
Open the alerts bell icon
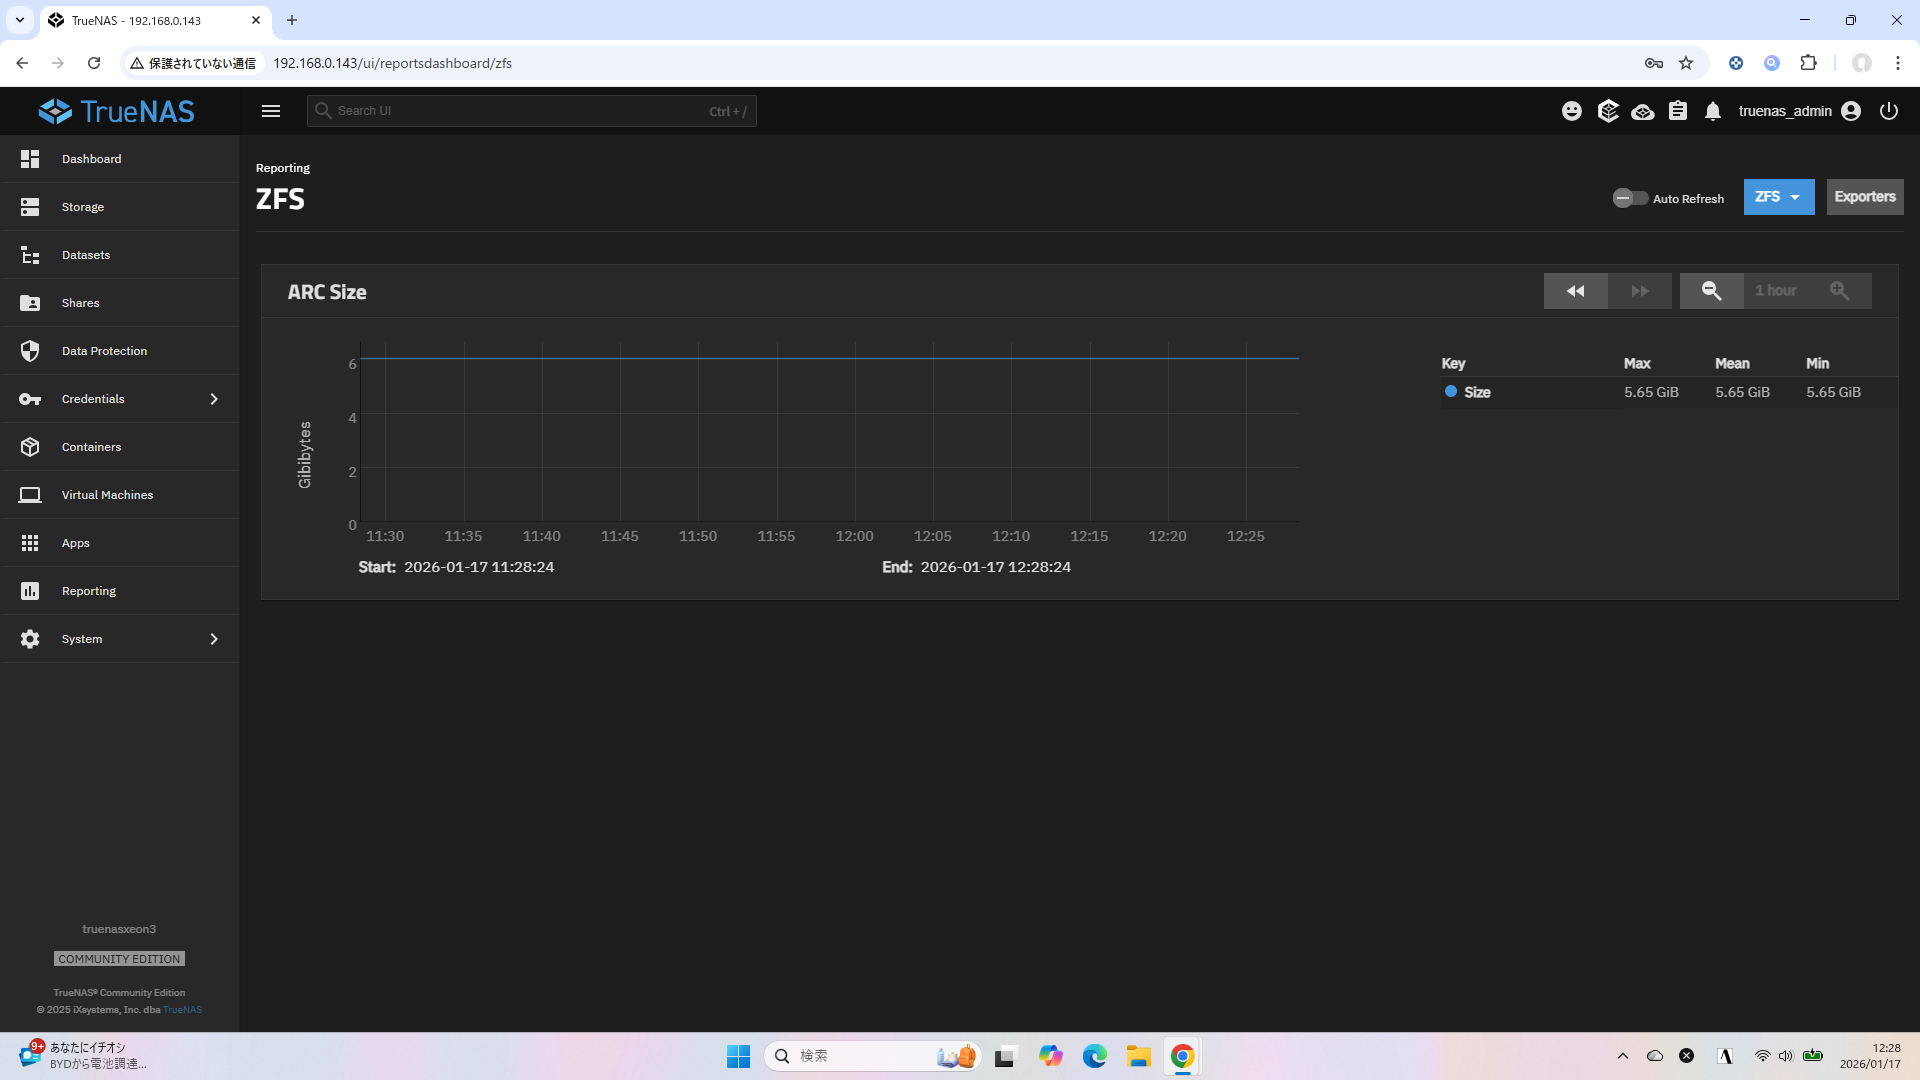click(x=1713, y=111)
